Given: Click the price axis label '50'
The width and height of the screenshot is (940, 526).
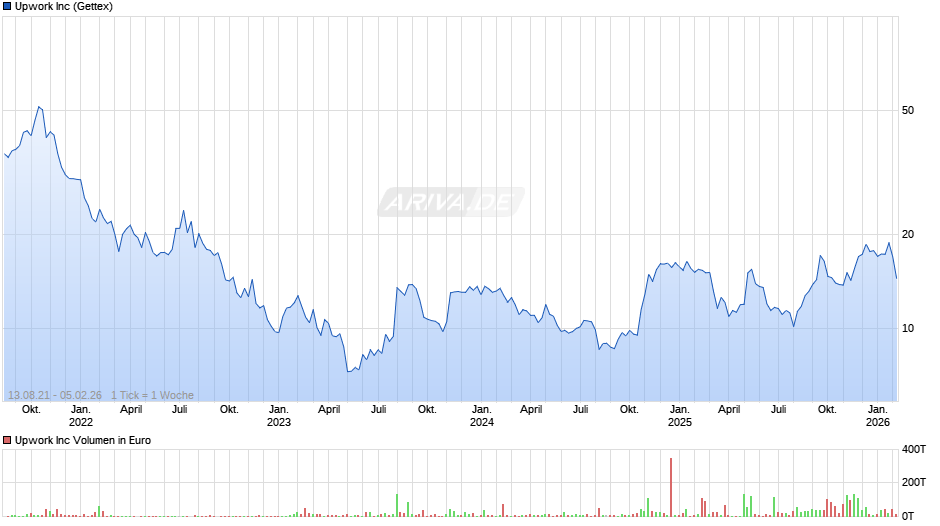Looking at the screenshot, I should (908, 110).
